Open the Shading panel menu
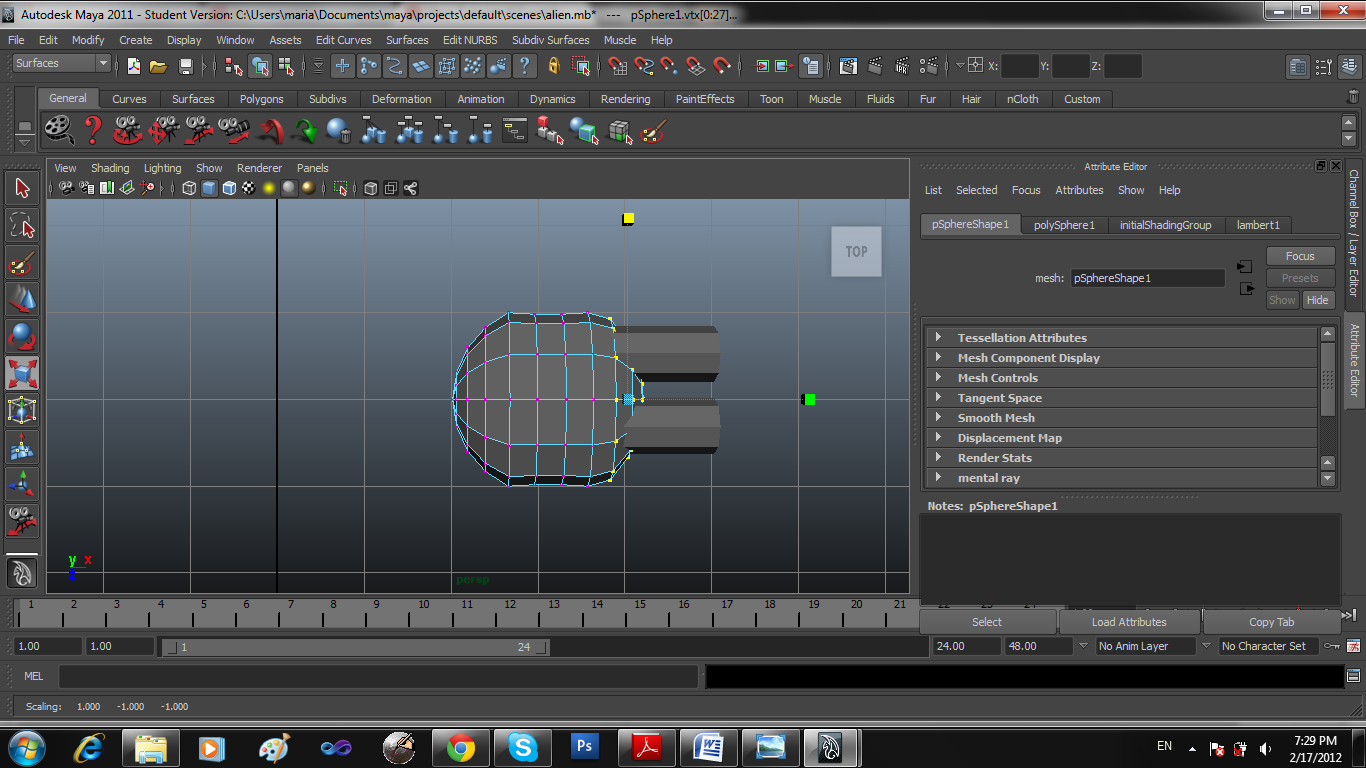Image resolution: width=1366 pixels, height=768 pixels. coord(110,168)
